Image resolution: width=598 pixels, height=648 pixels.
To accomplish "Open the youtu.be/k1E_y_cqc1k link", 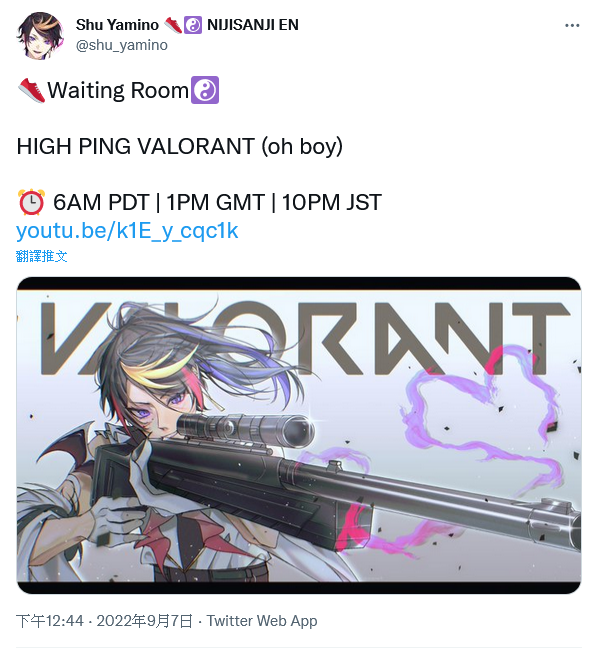I will click(127, 231).
